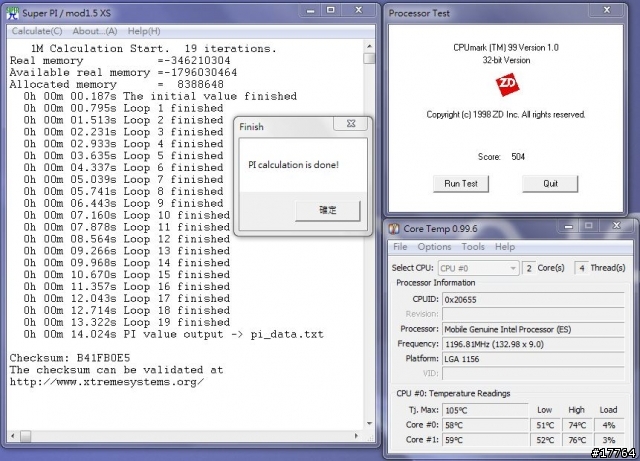Image resolution: width=640 pixels, height=461 pixels.
Task: Click the Super PI horizontal scrollbar left arrow
Action: [x=13, y=436]
